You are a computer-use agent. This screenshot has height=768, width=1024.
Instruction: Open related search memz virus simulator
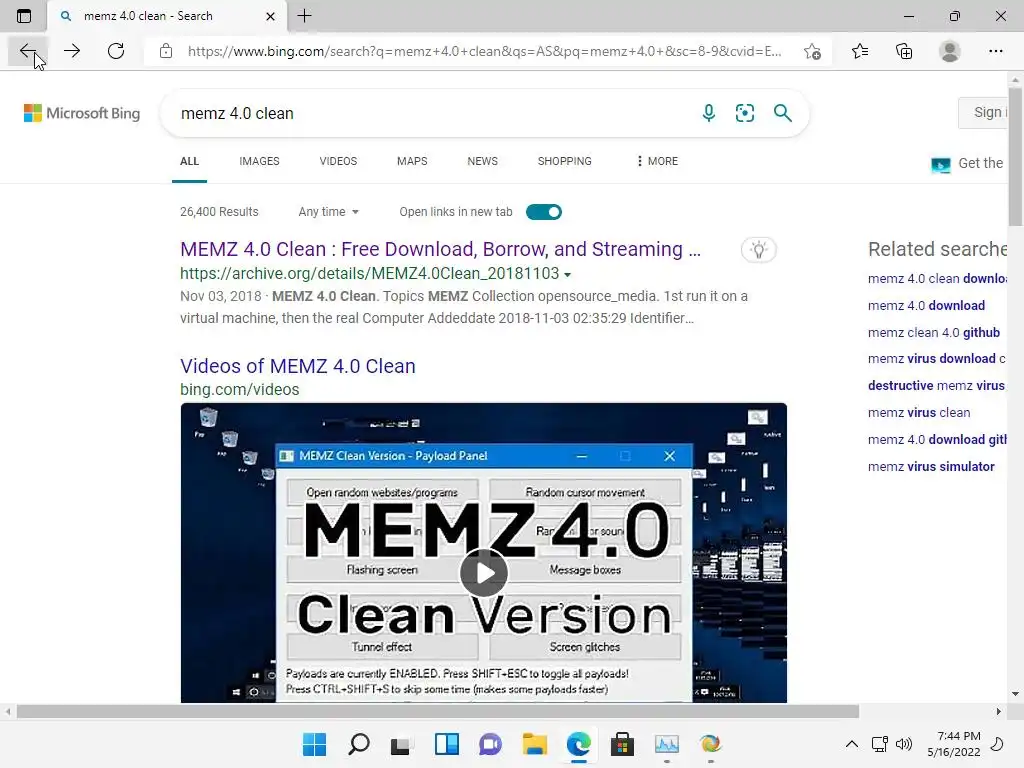931,466
